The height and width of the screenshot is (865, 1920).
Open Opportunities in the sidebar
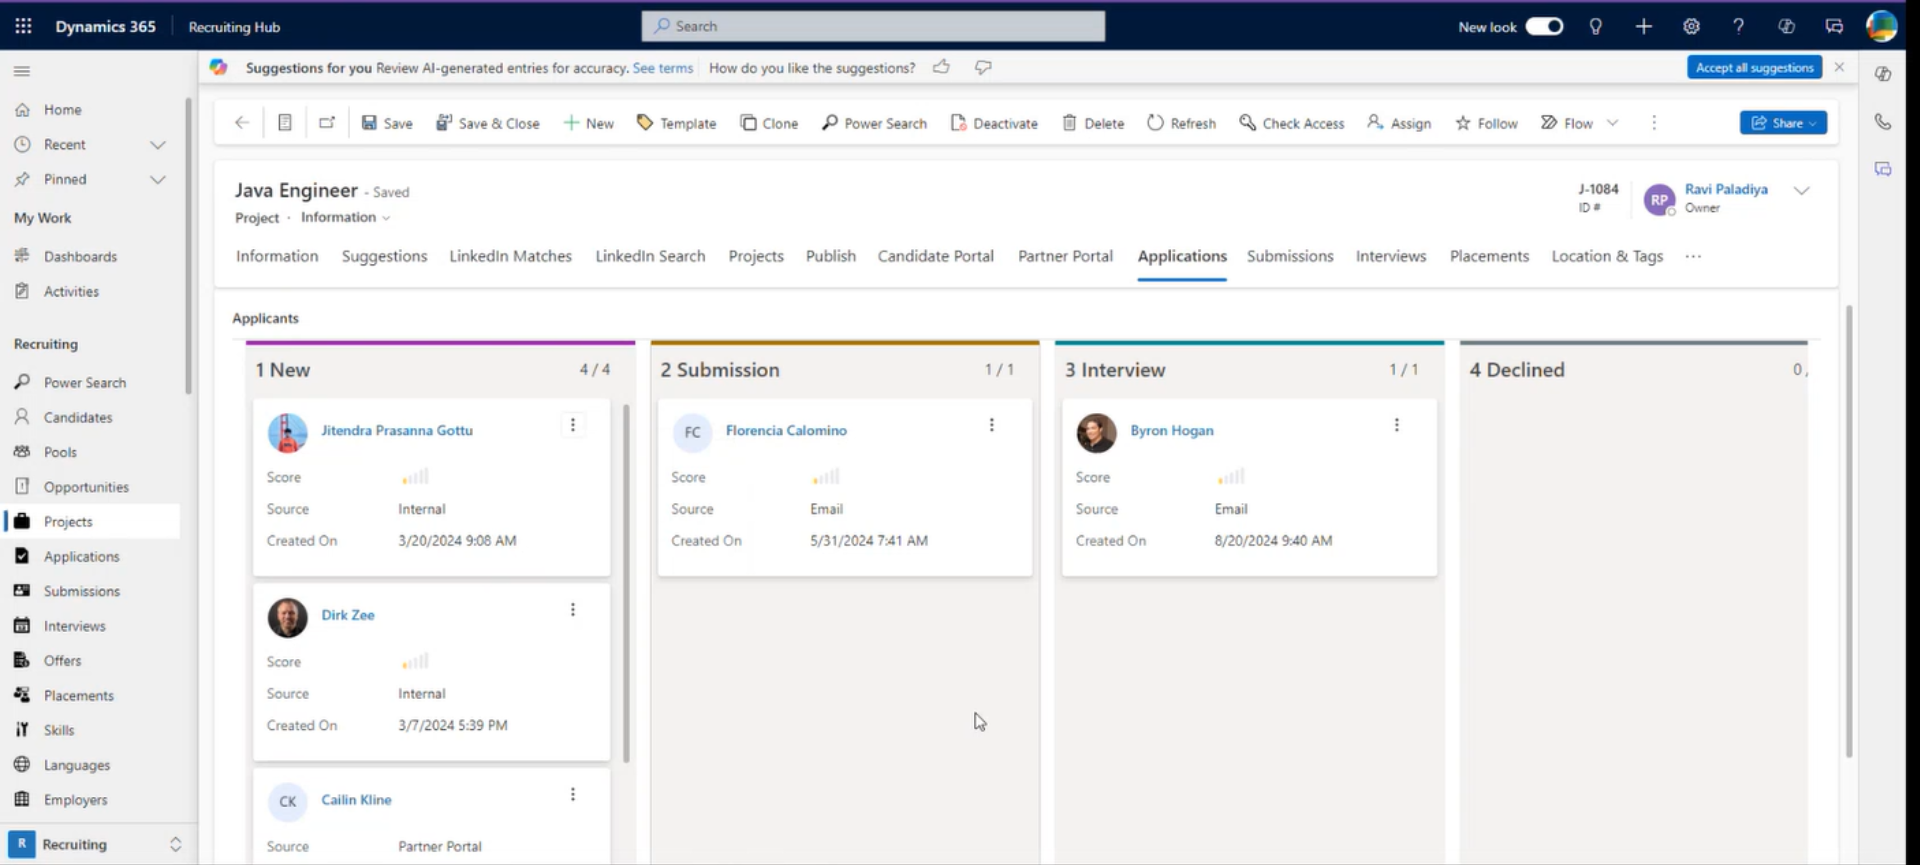[86, 488]
